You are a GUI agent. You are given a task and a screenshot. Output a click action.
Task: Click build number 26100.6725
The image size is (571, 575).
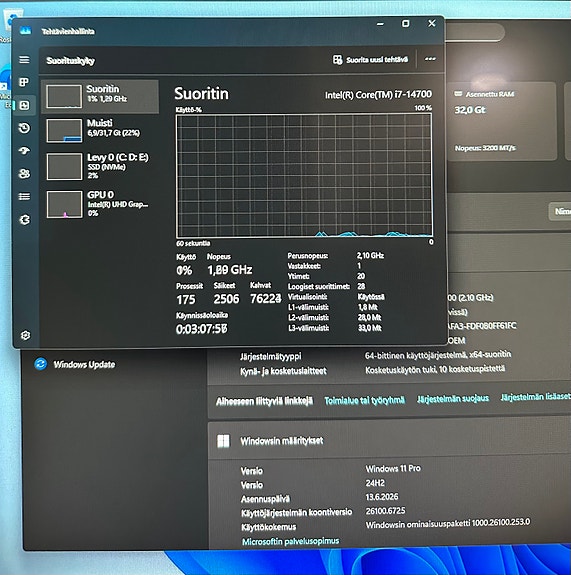click(385, 511)
